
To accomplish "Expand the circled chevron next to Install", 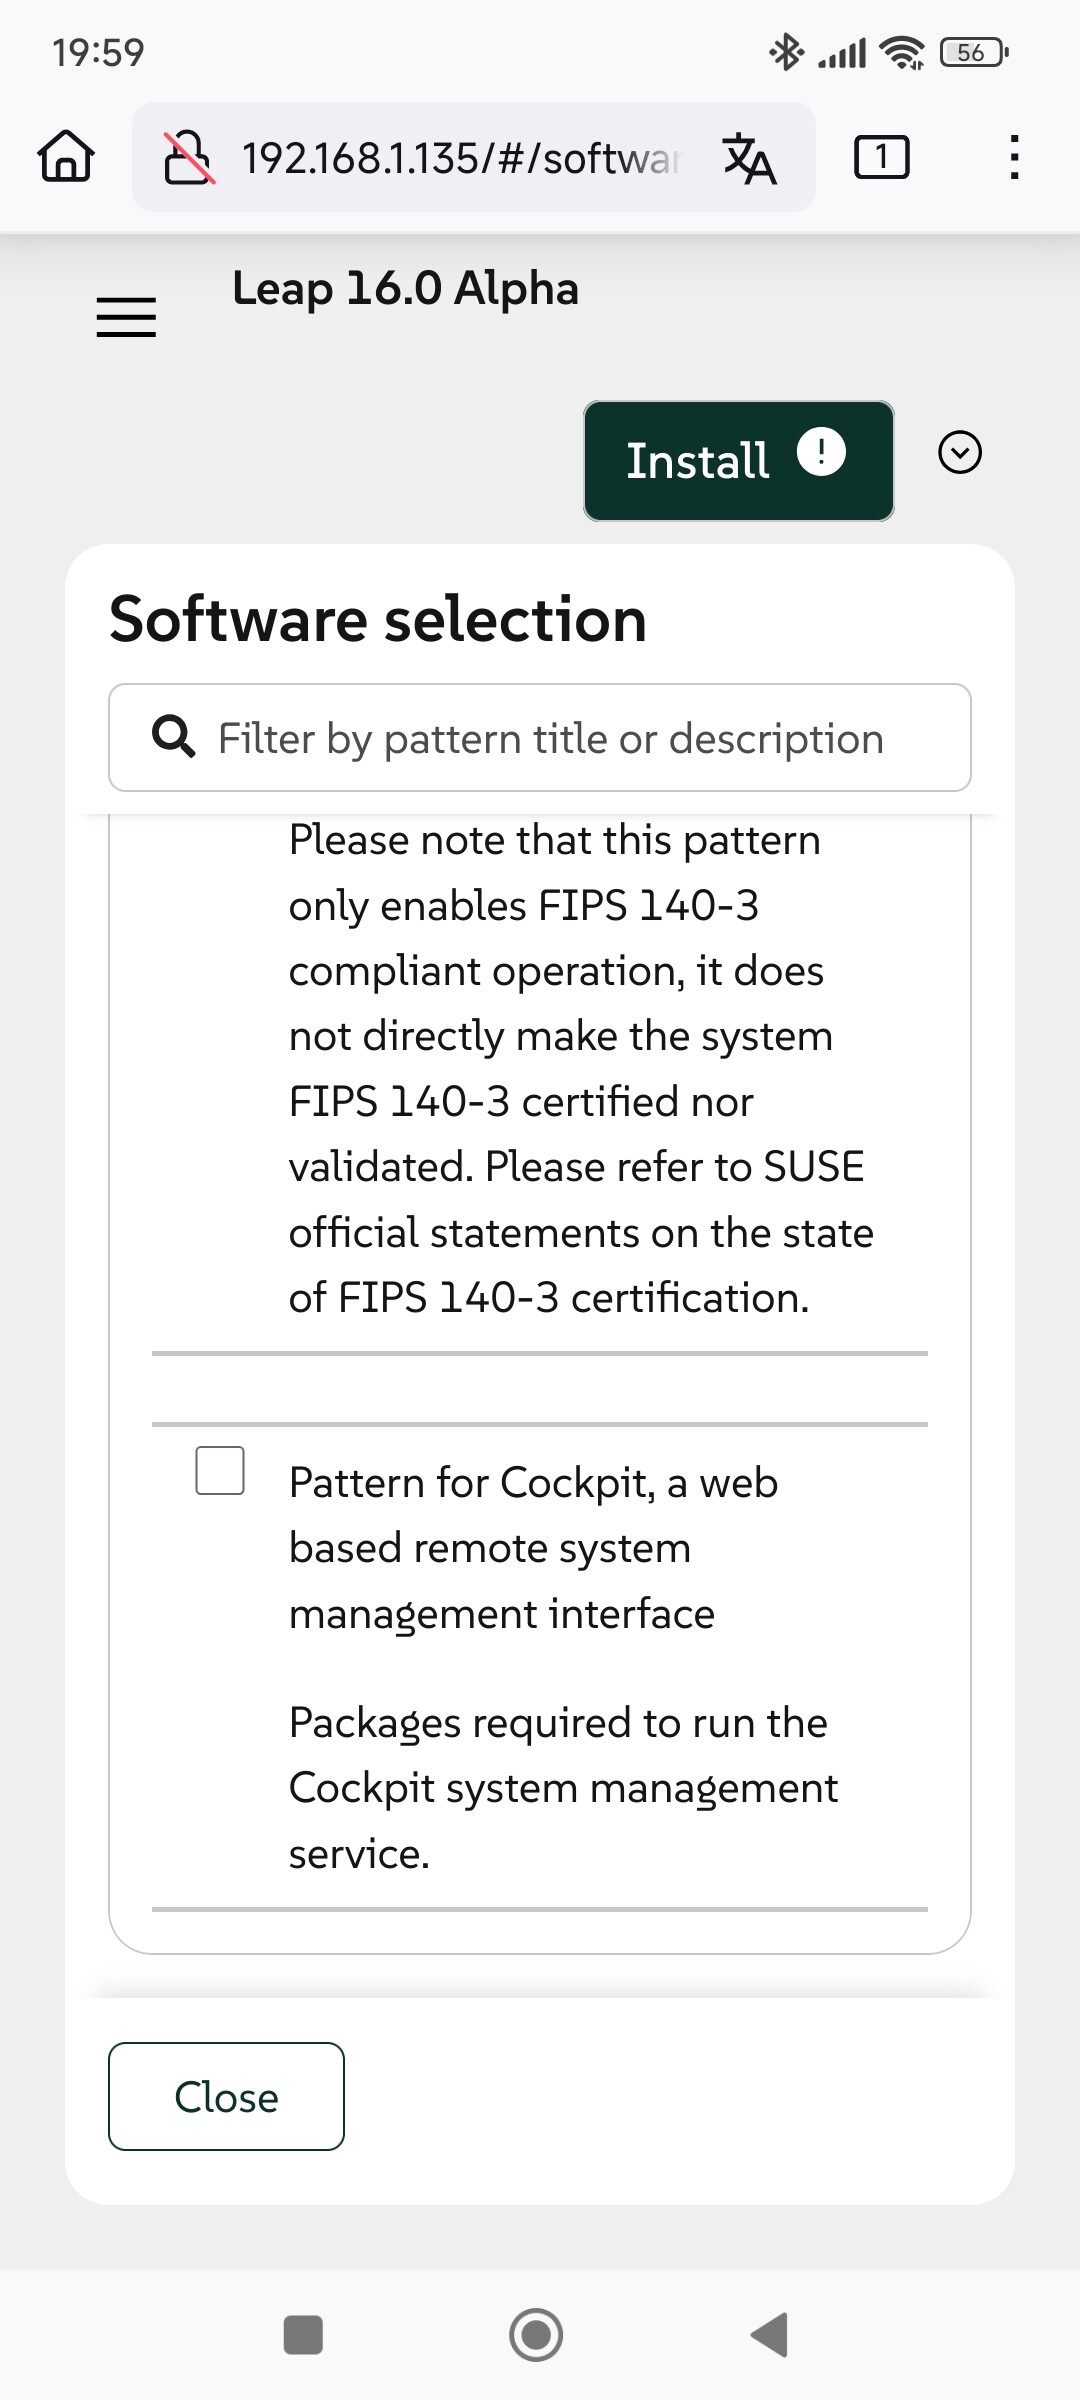I will [x=960, y=452].
